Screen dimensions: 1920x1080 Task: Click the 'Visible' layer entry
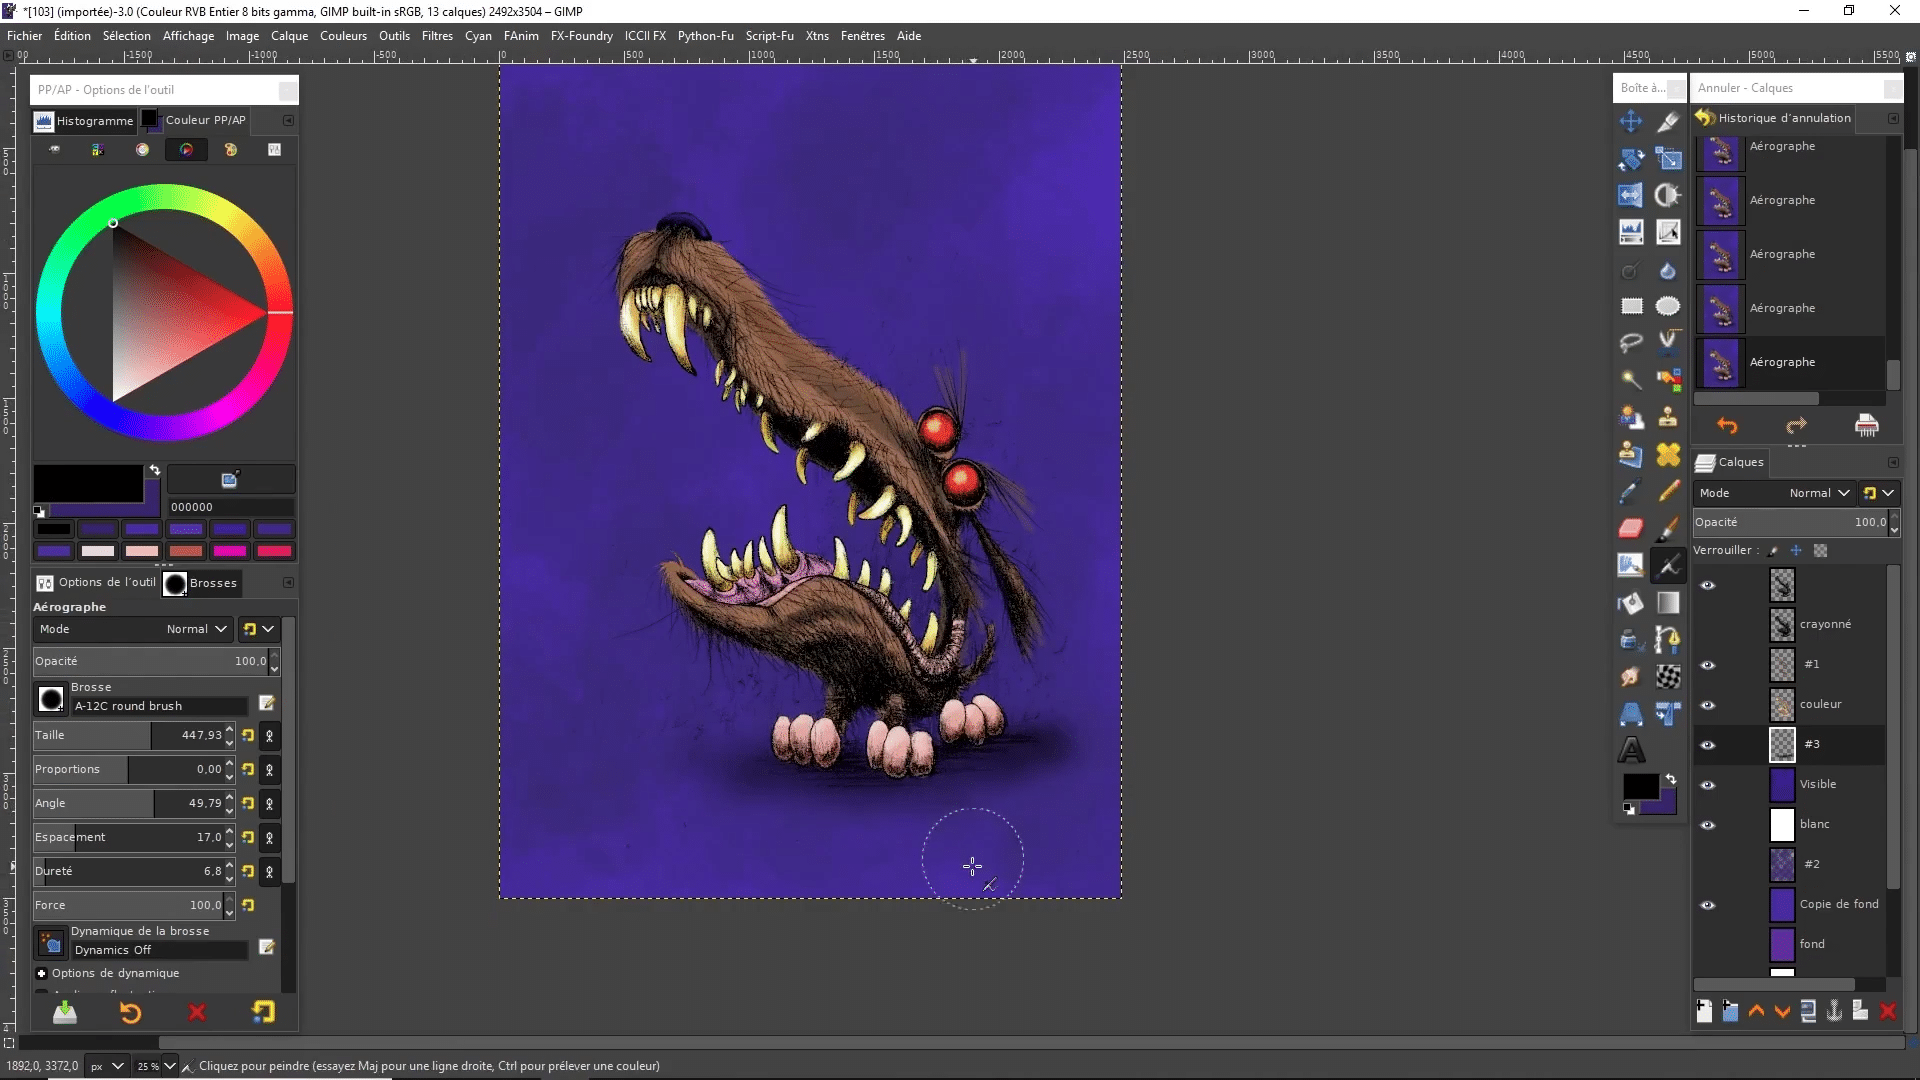1818,785
